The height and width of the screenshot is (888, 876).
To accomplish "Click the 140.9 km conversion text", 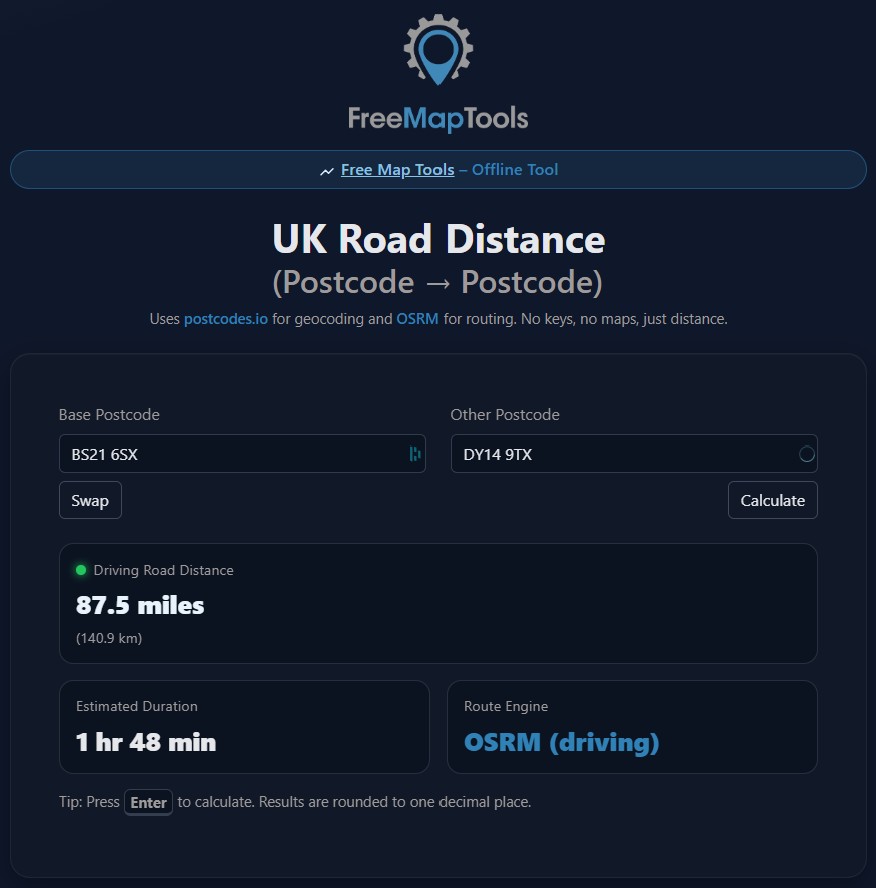I will point(108,638).
